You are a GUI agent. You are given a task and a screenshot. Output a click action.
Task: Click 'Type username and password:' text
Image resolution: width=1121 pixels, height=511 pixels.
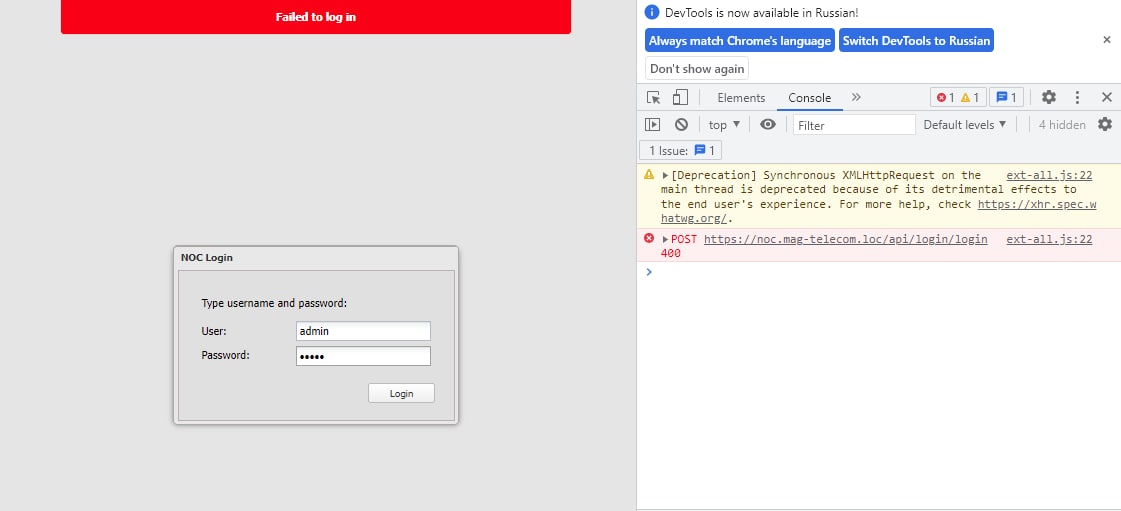click(274, 303)
